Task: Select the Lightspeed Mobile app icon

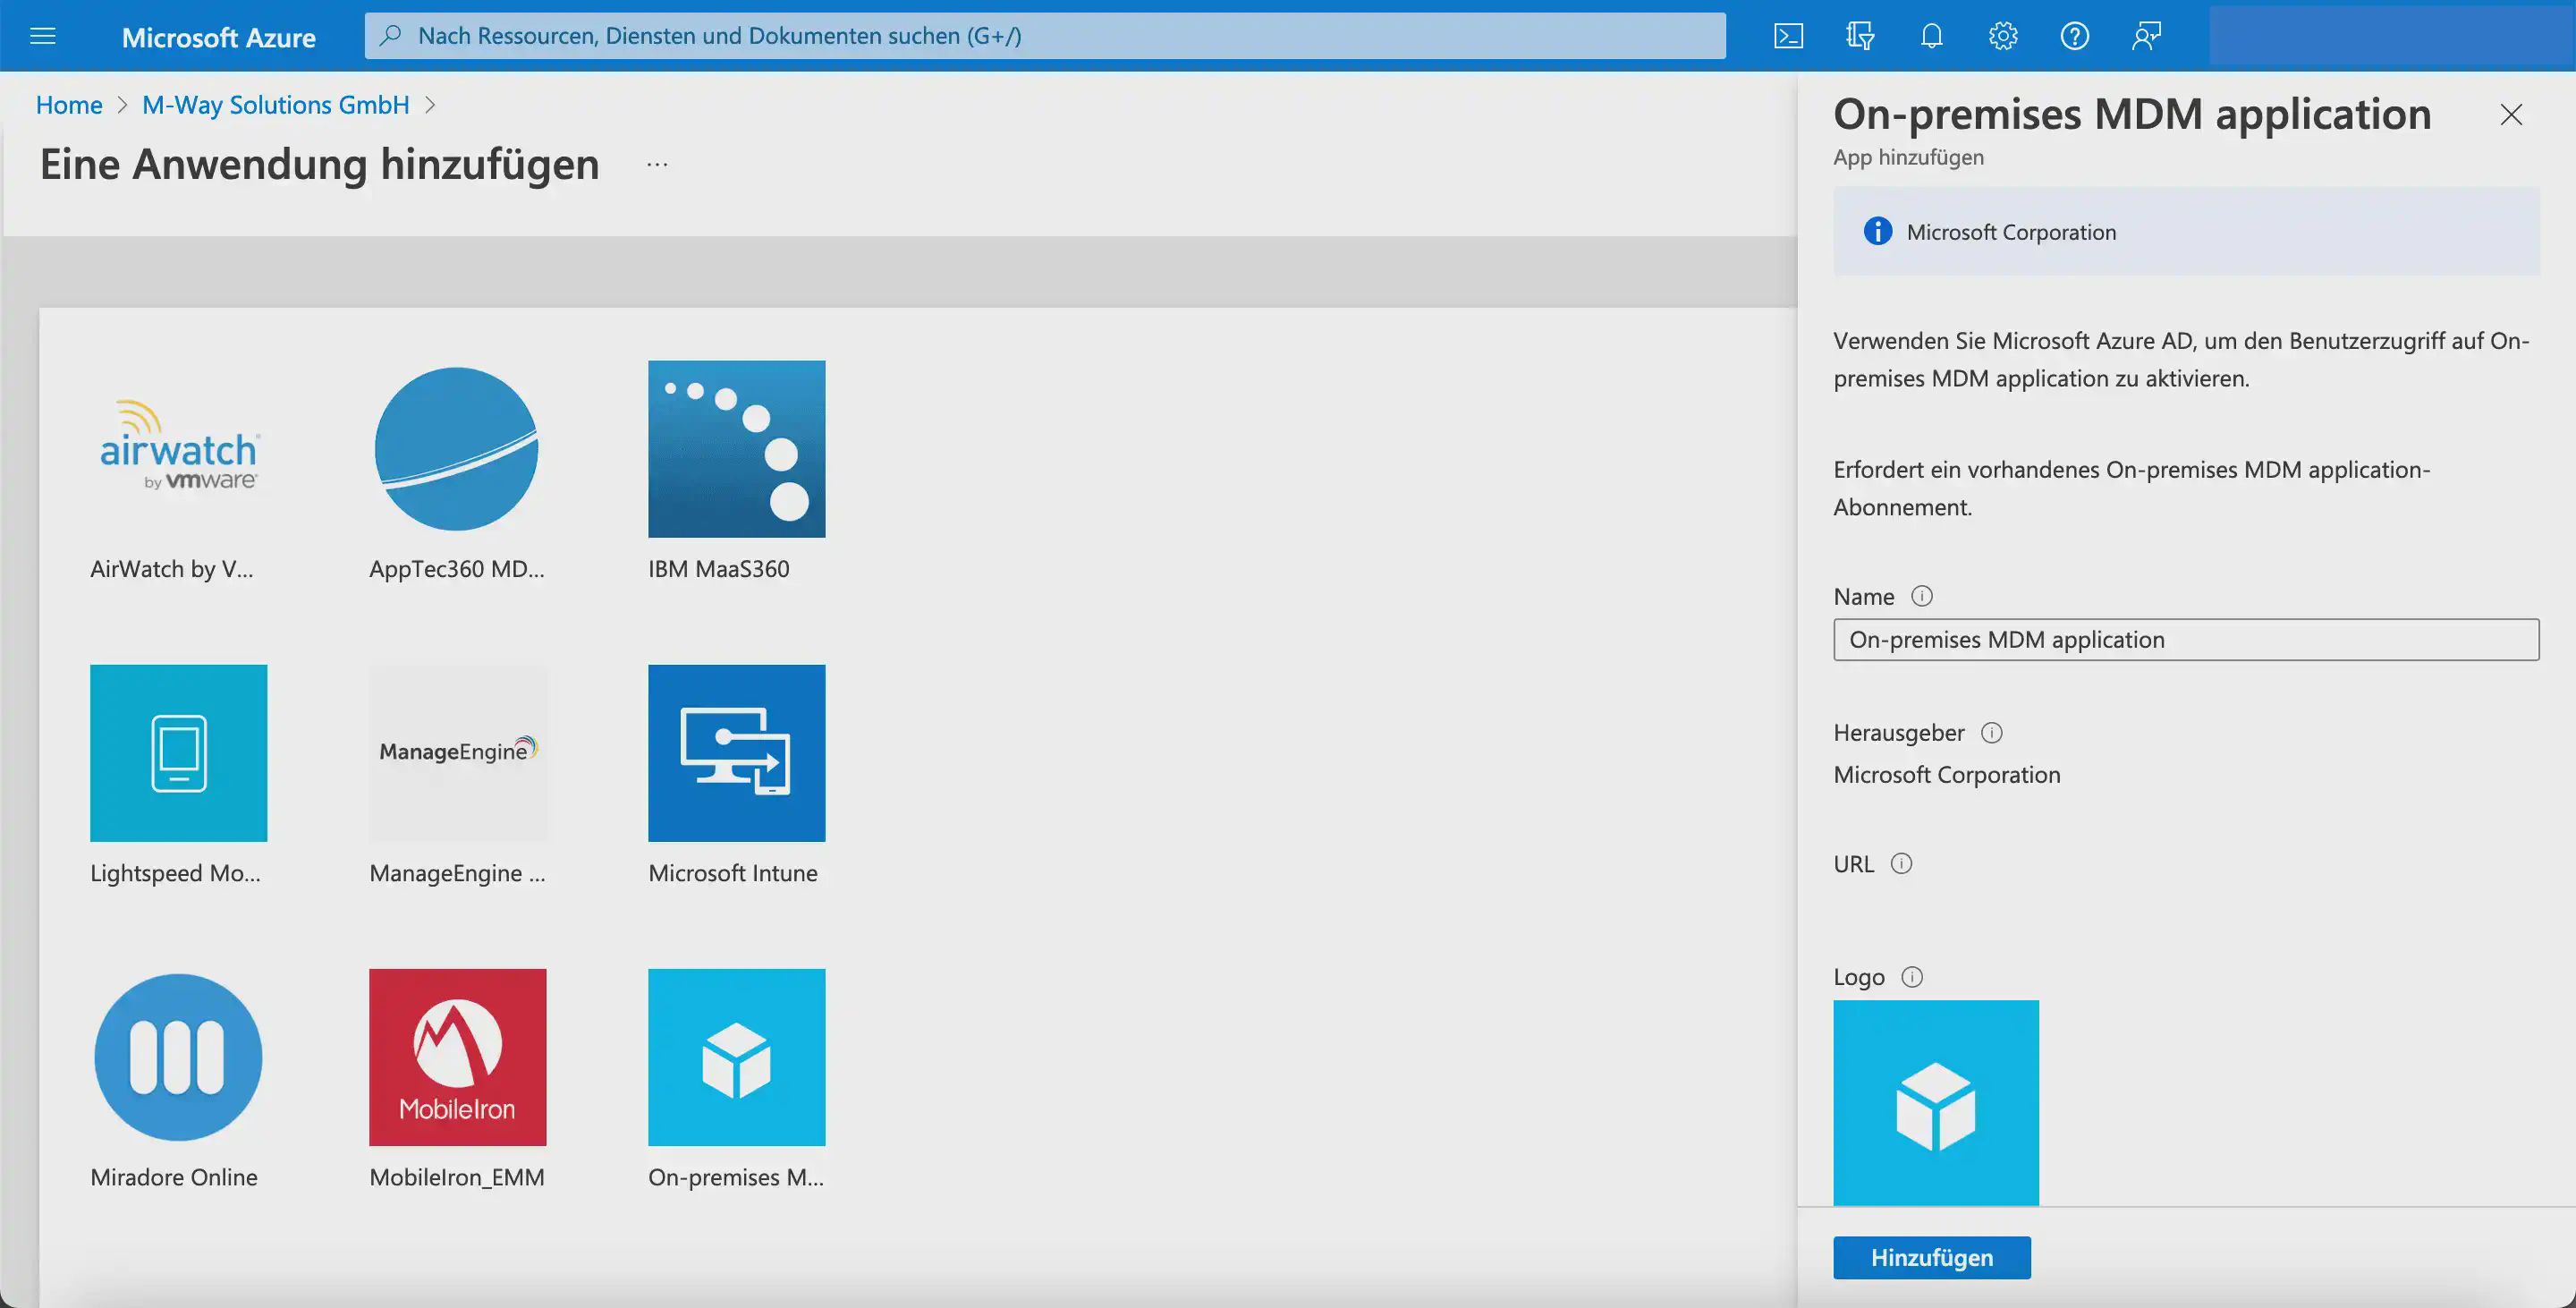Action: (179, 753)
